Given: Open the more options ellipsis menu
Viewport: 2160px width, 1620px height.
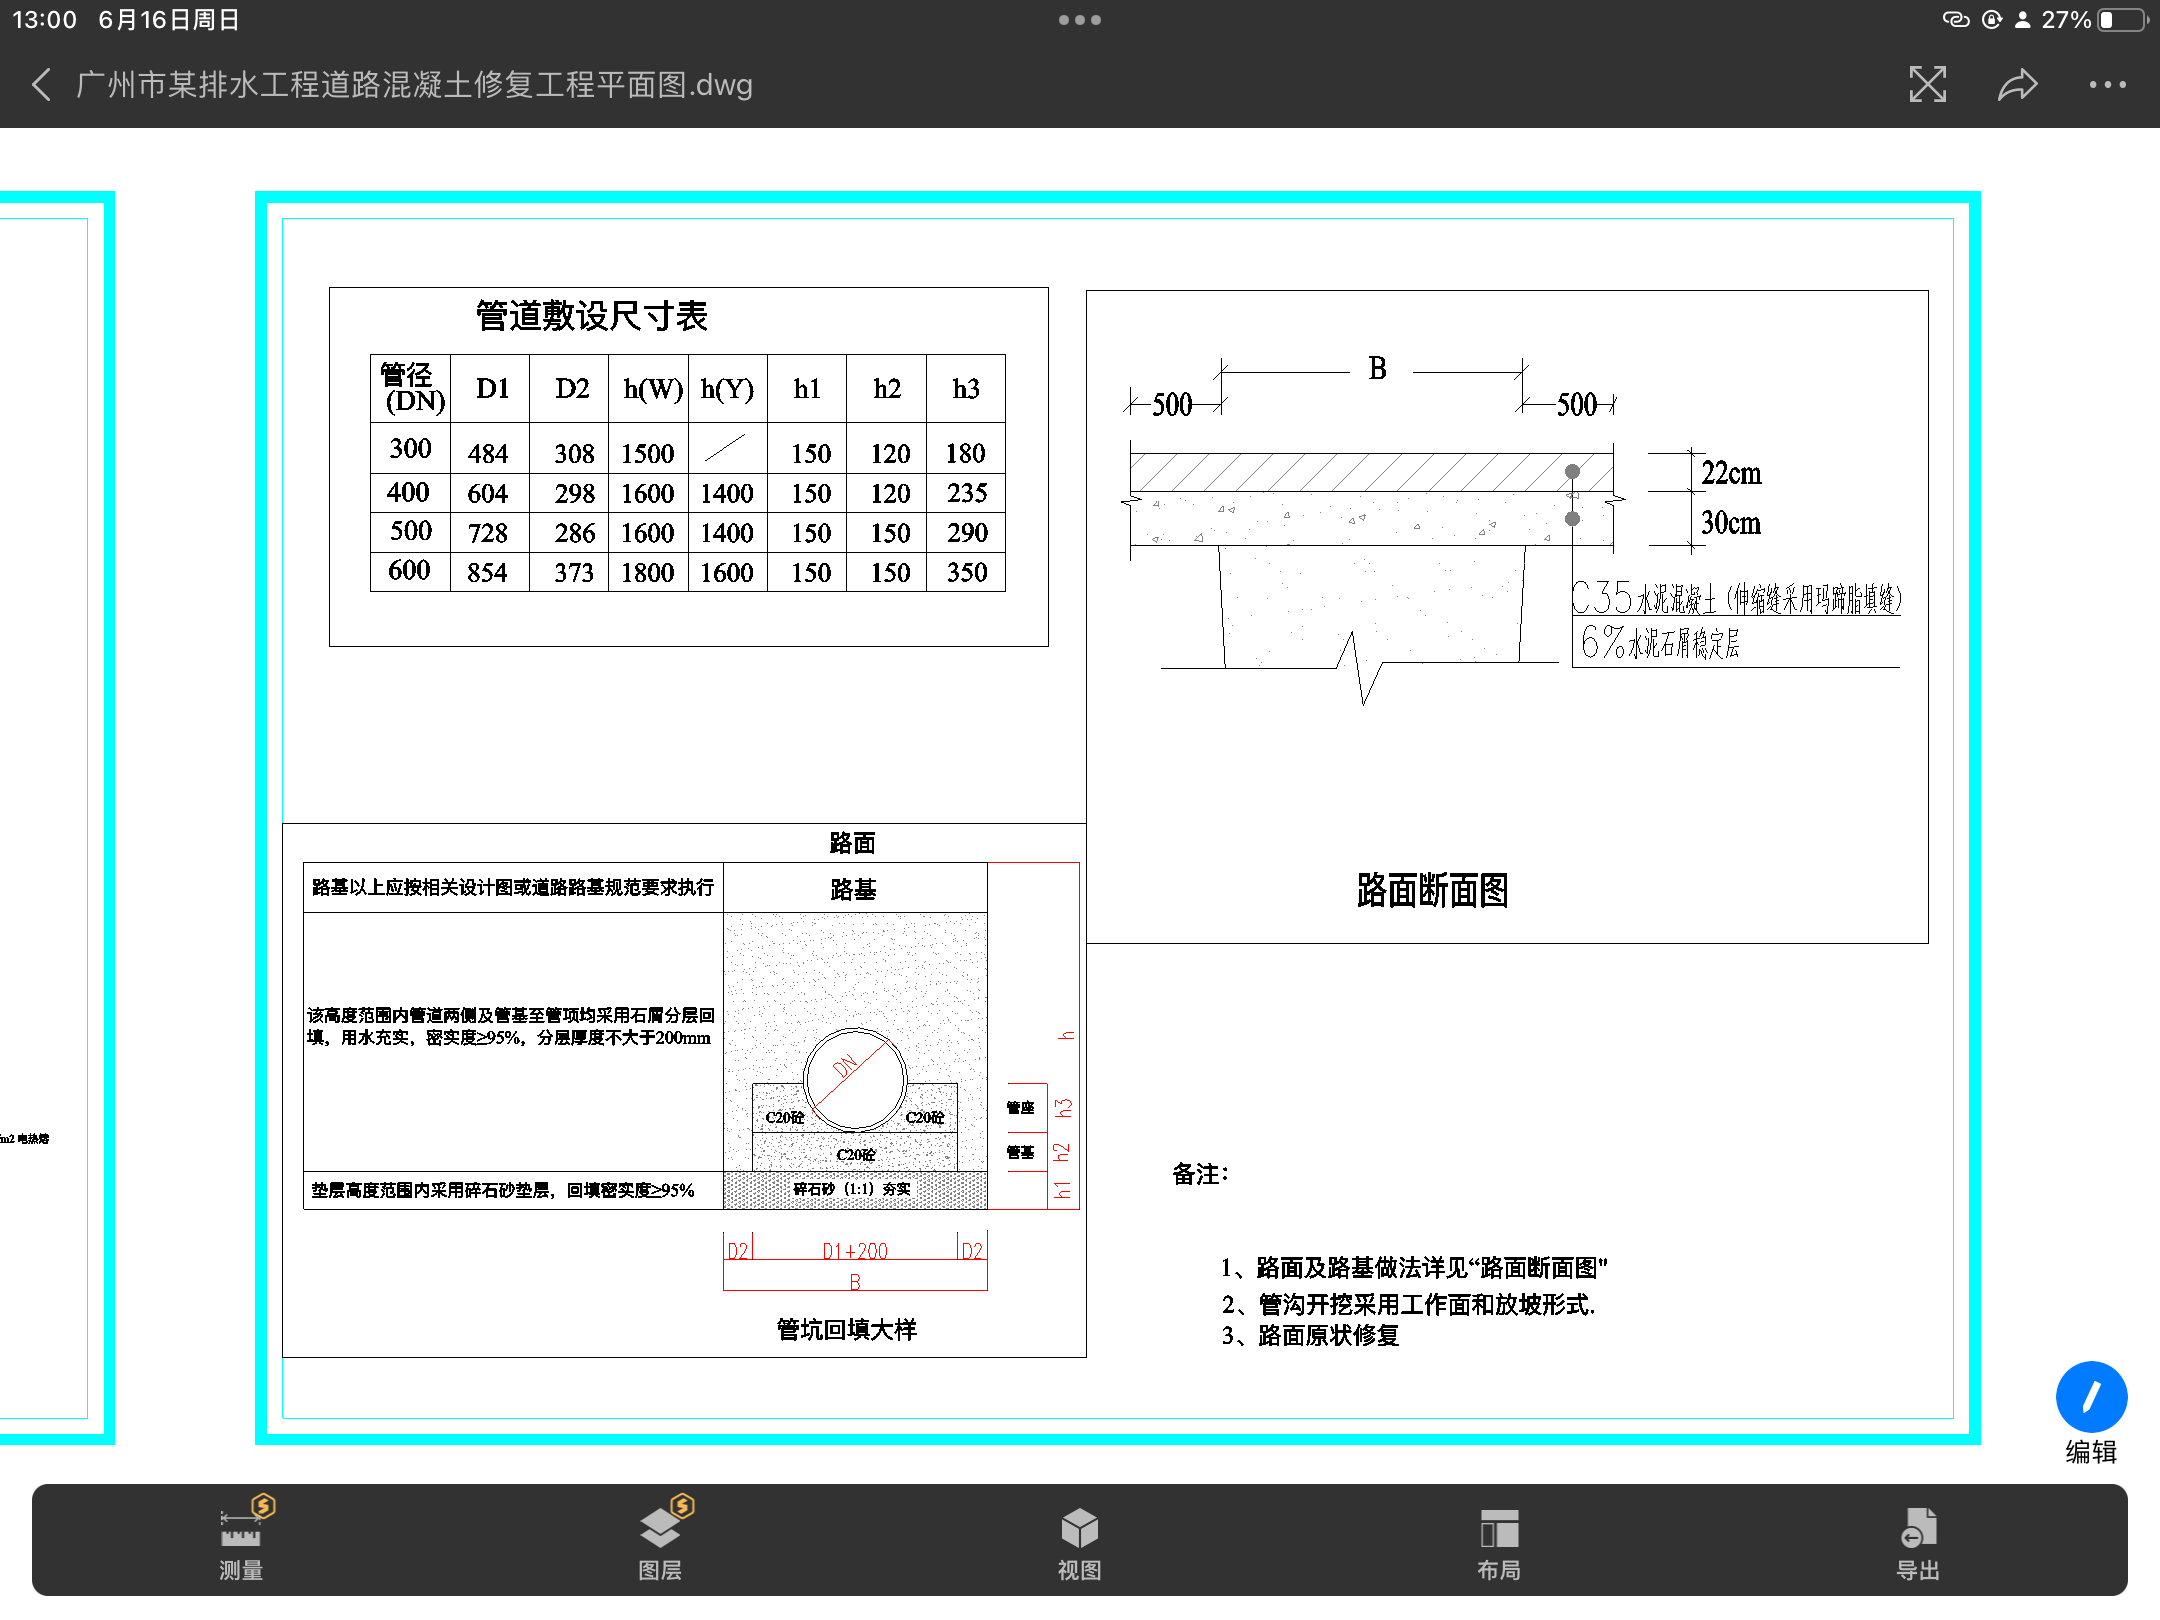Looking at the screenshot, I should 2107,85.
